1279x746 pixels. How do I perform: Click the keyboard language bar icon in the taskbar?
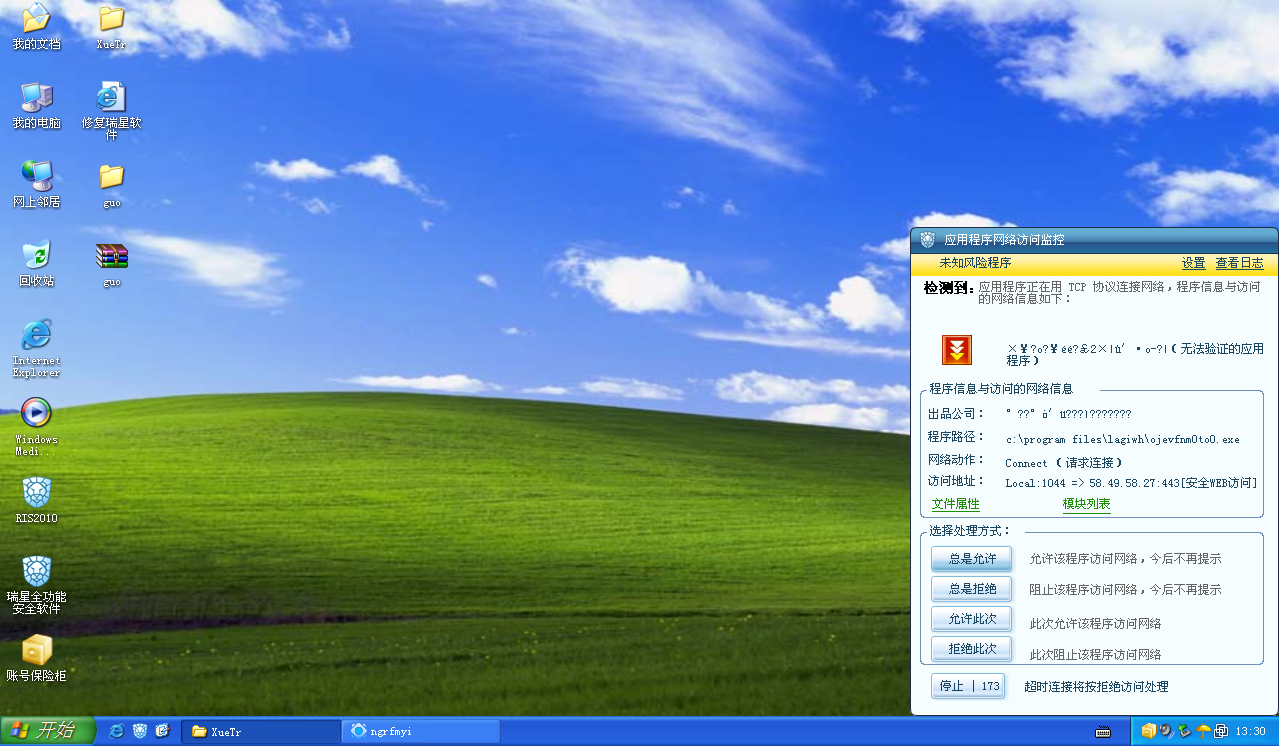click(x=1103, y=732)
